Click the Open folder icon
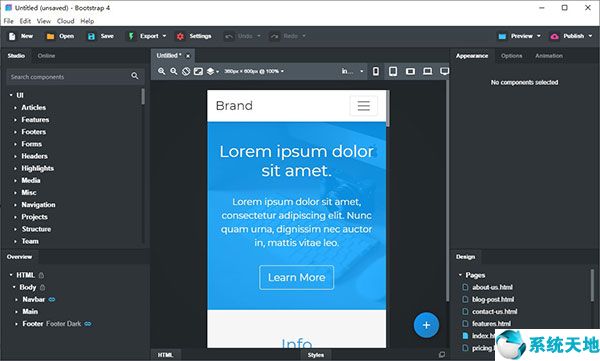The height and width of the screenshot is (361, 600). (x=50, y=36)
